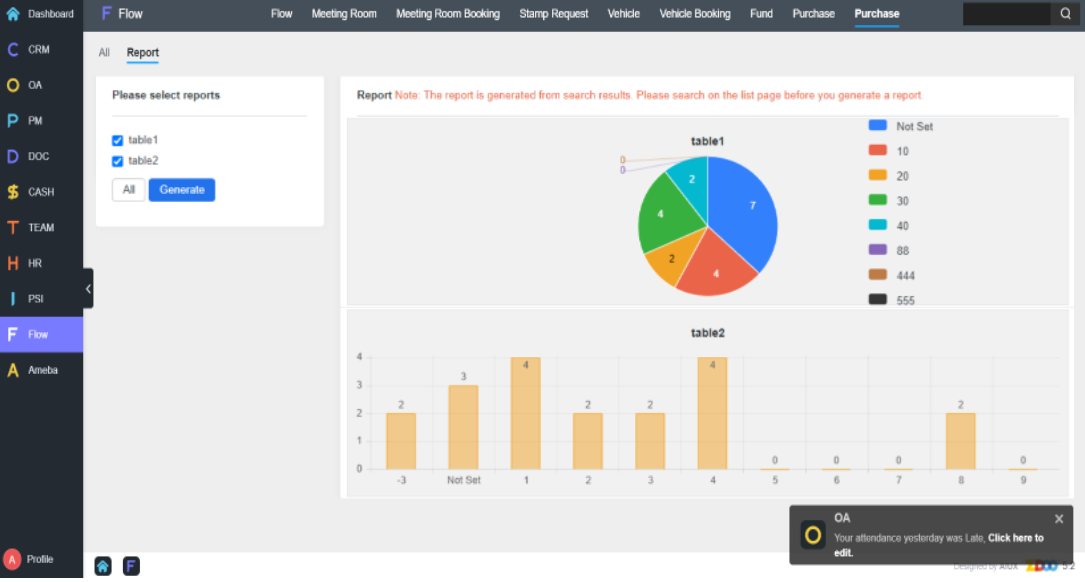Uncheck the table1 report checkbox

(x=117, y=141)
